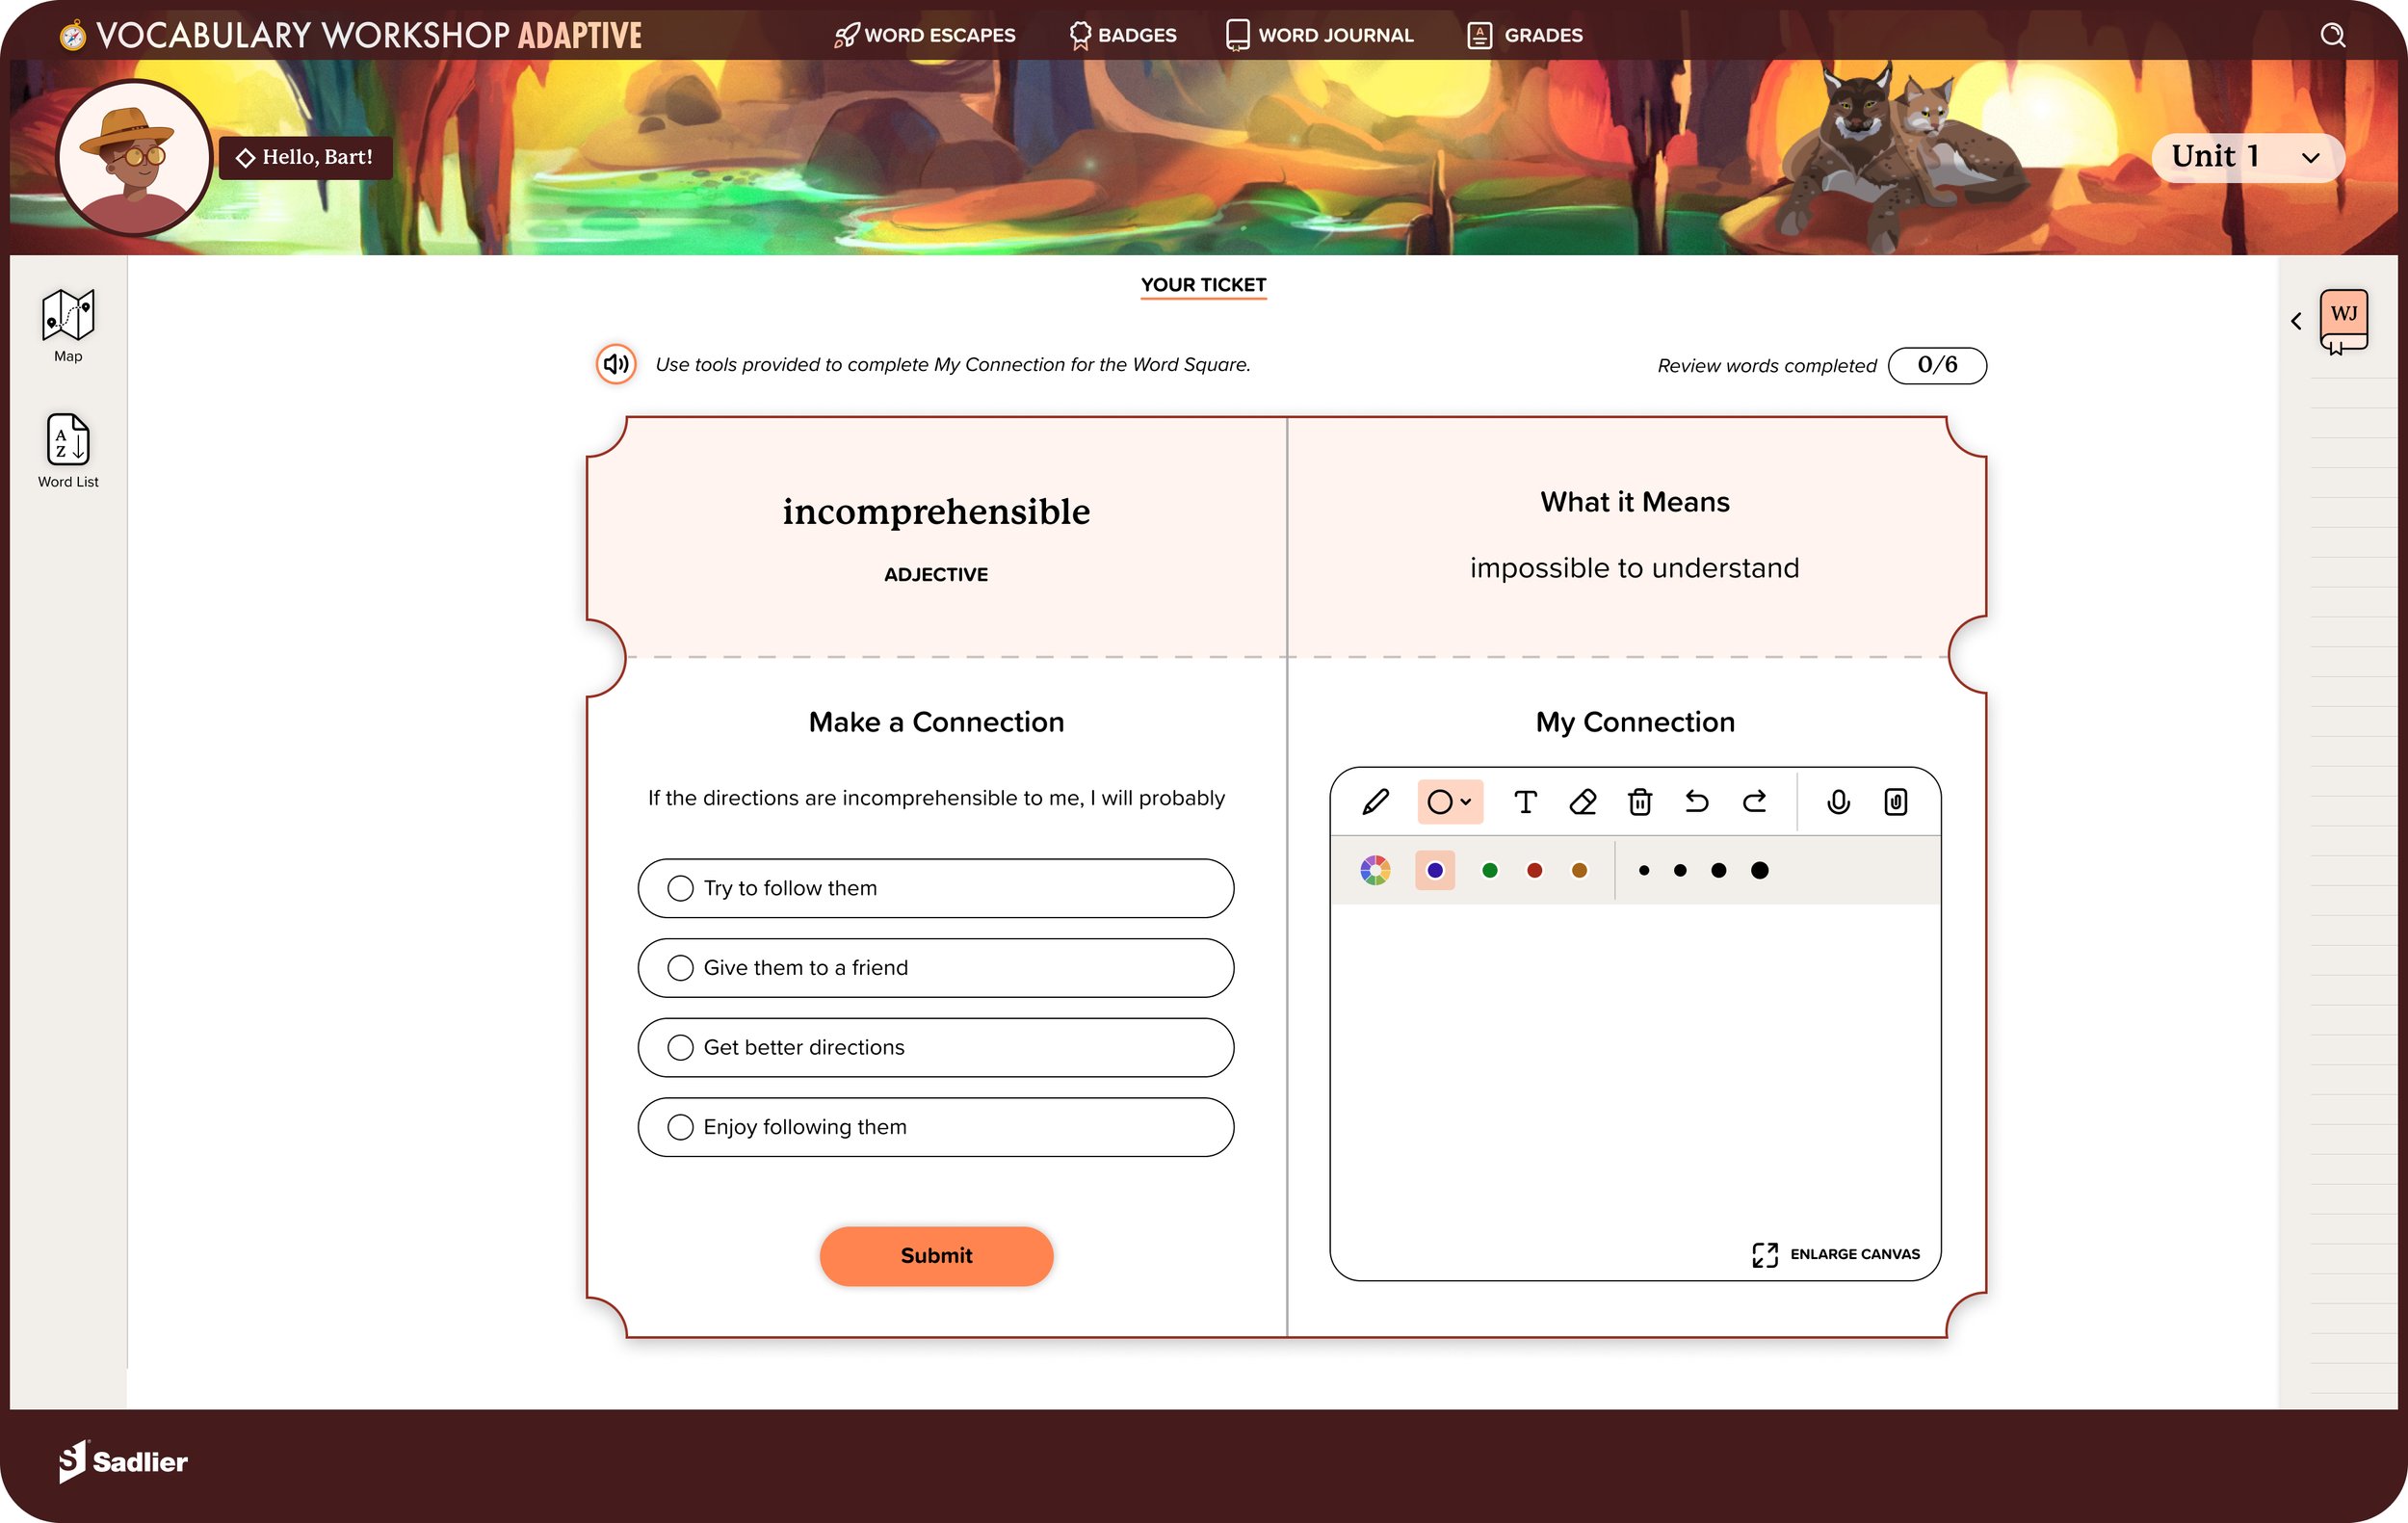The height and width of the screenshot is (1523, 2408).
Task: Choose the red color swatch
Action: [x=1534, y=870]
